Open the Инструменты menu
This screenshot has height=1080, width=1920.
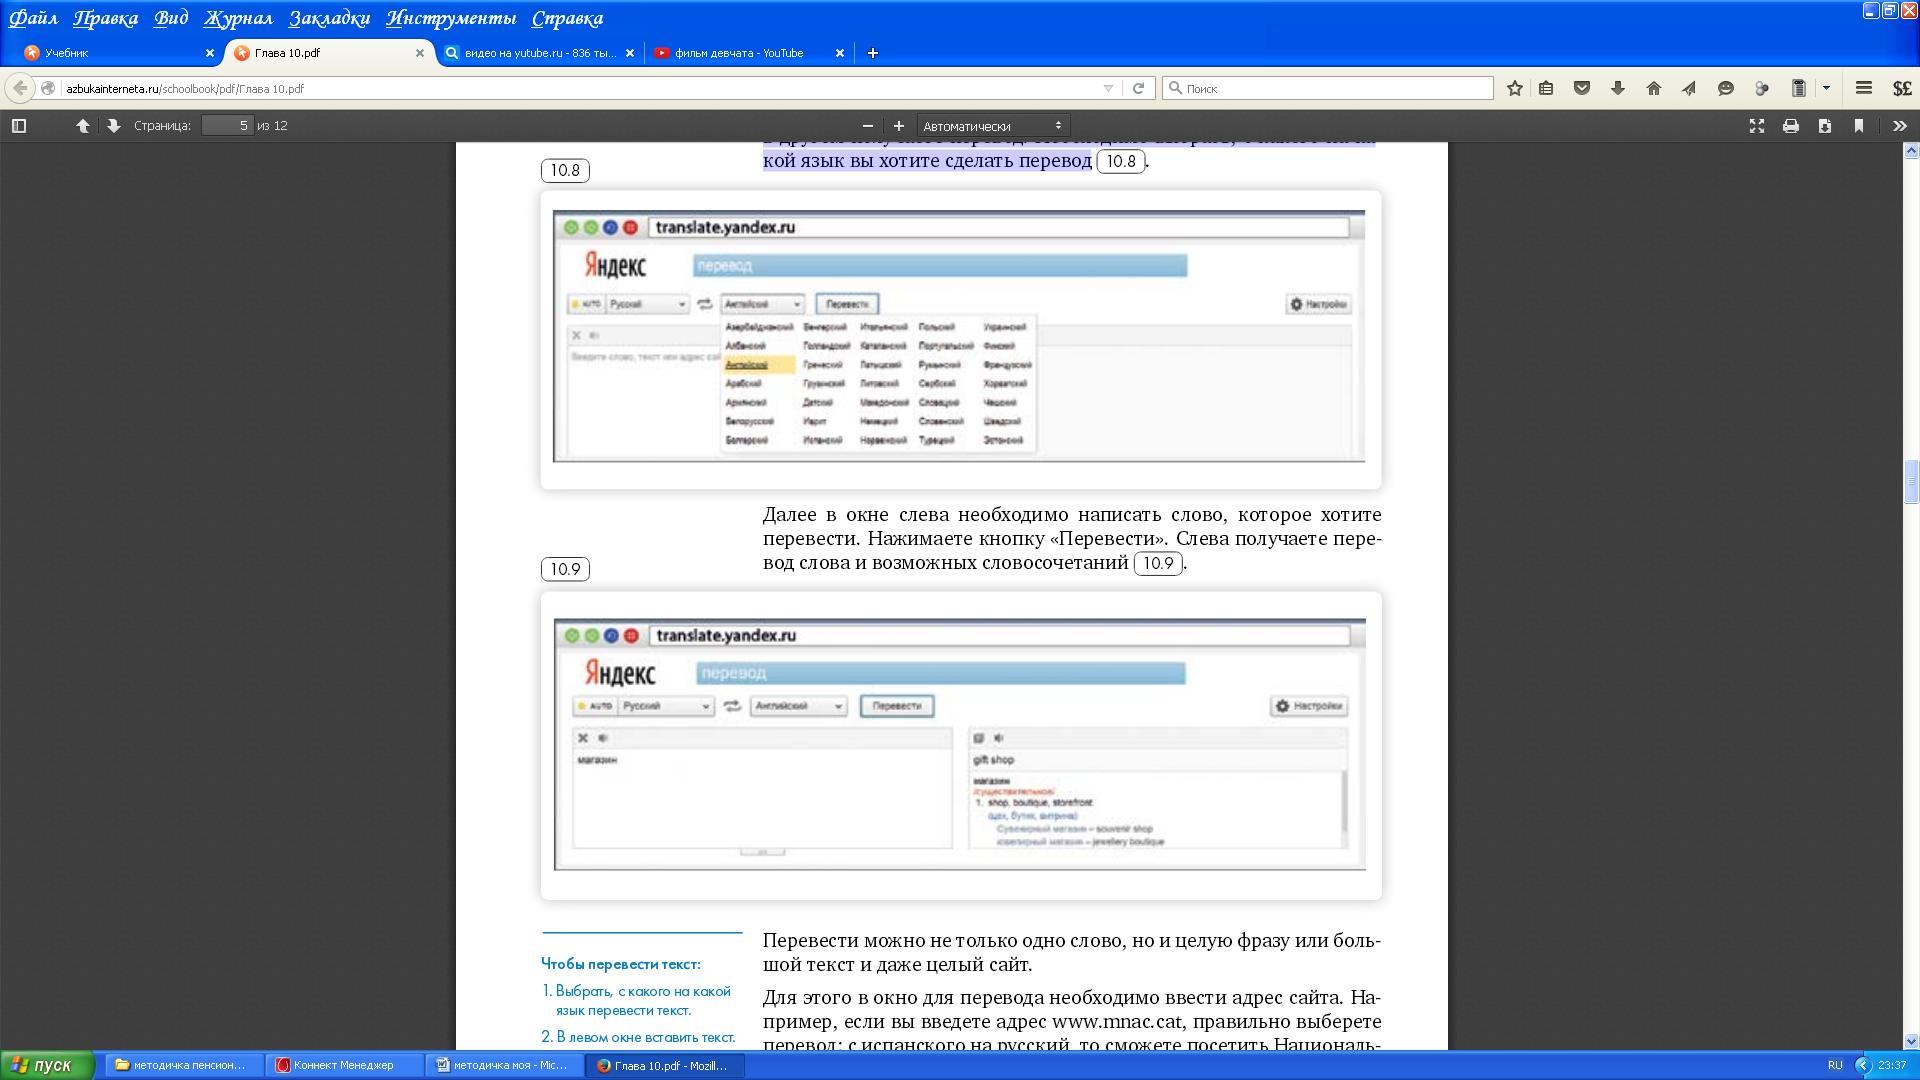point(451,18)
